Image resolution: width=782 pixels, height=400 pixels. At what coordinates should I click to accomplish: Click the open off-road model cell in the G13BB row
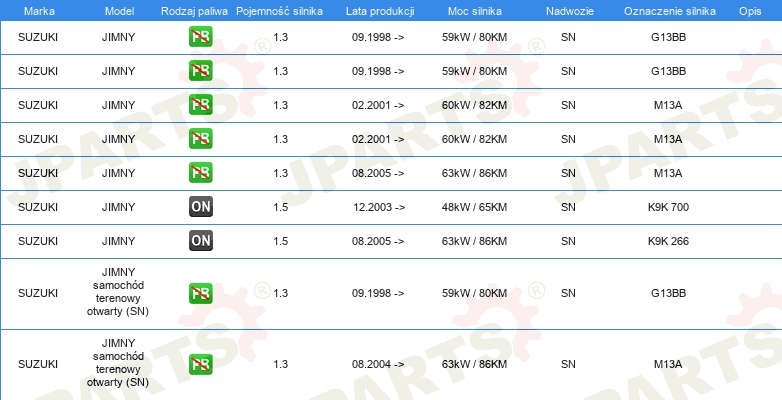point(118,292)
